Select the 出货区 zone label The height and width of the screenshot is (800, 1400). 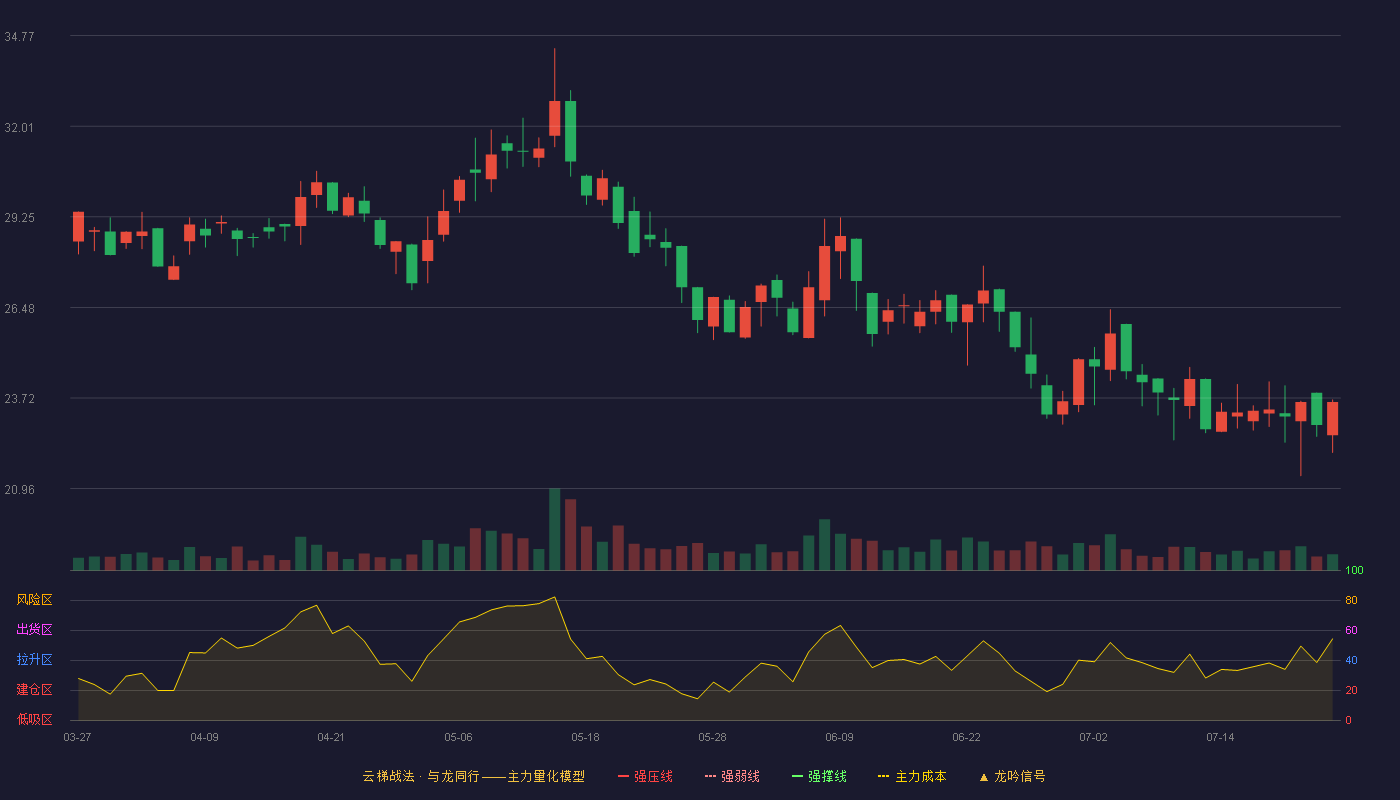click(x=34, y=630)
